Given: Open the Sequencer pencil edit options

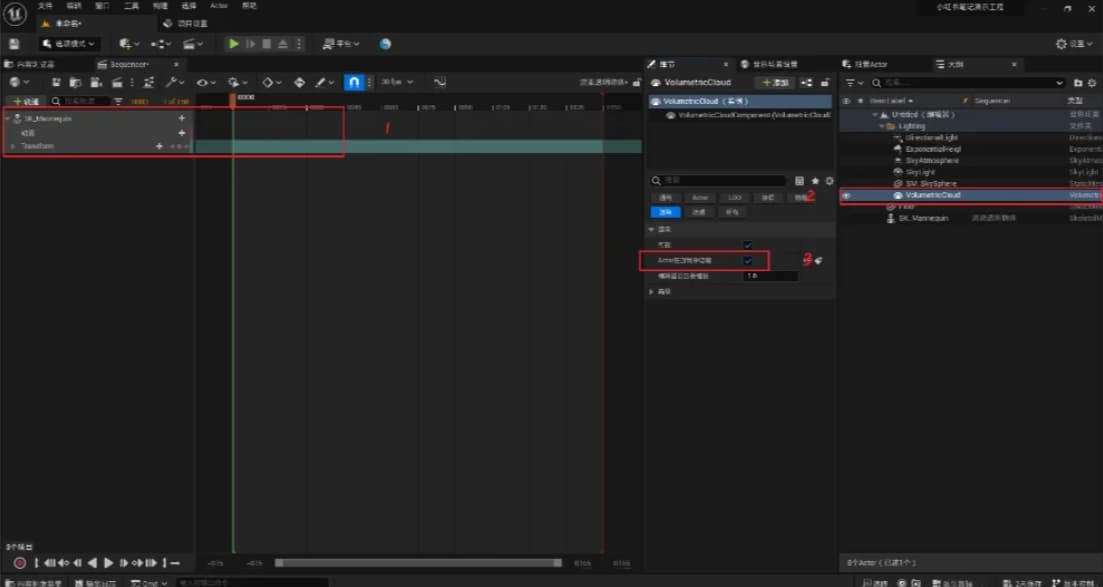Looking at the screenshot, I should (x=324, y=82).
